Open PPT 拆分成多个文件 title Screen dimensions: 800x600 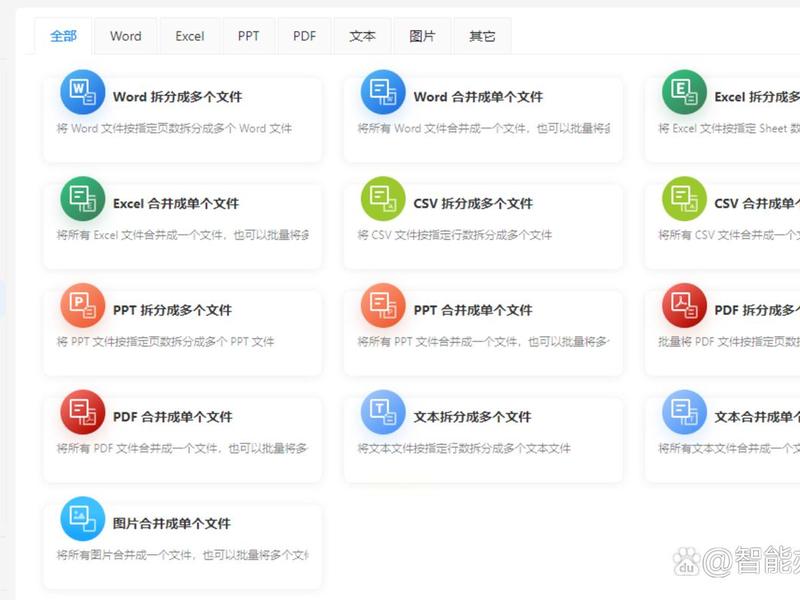[172, 310]
